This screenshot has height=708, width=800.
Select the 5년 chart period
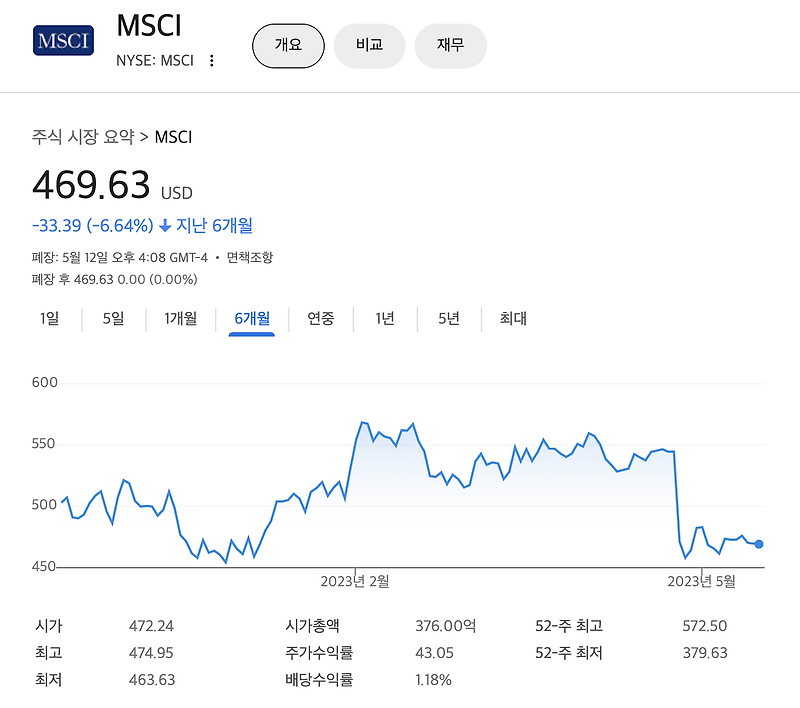(447, 318)
